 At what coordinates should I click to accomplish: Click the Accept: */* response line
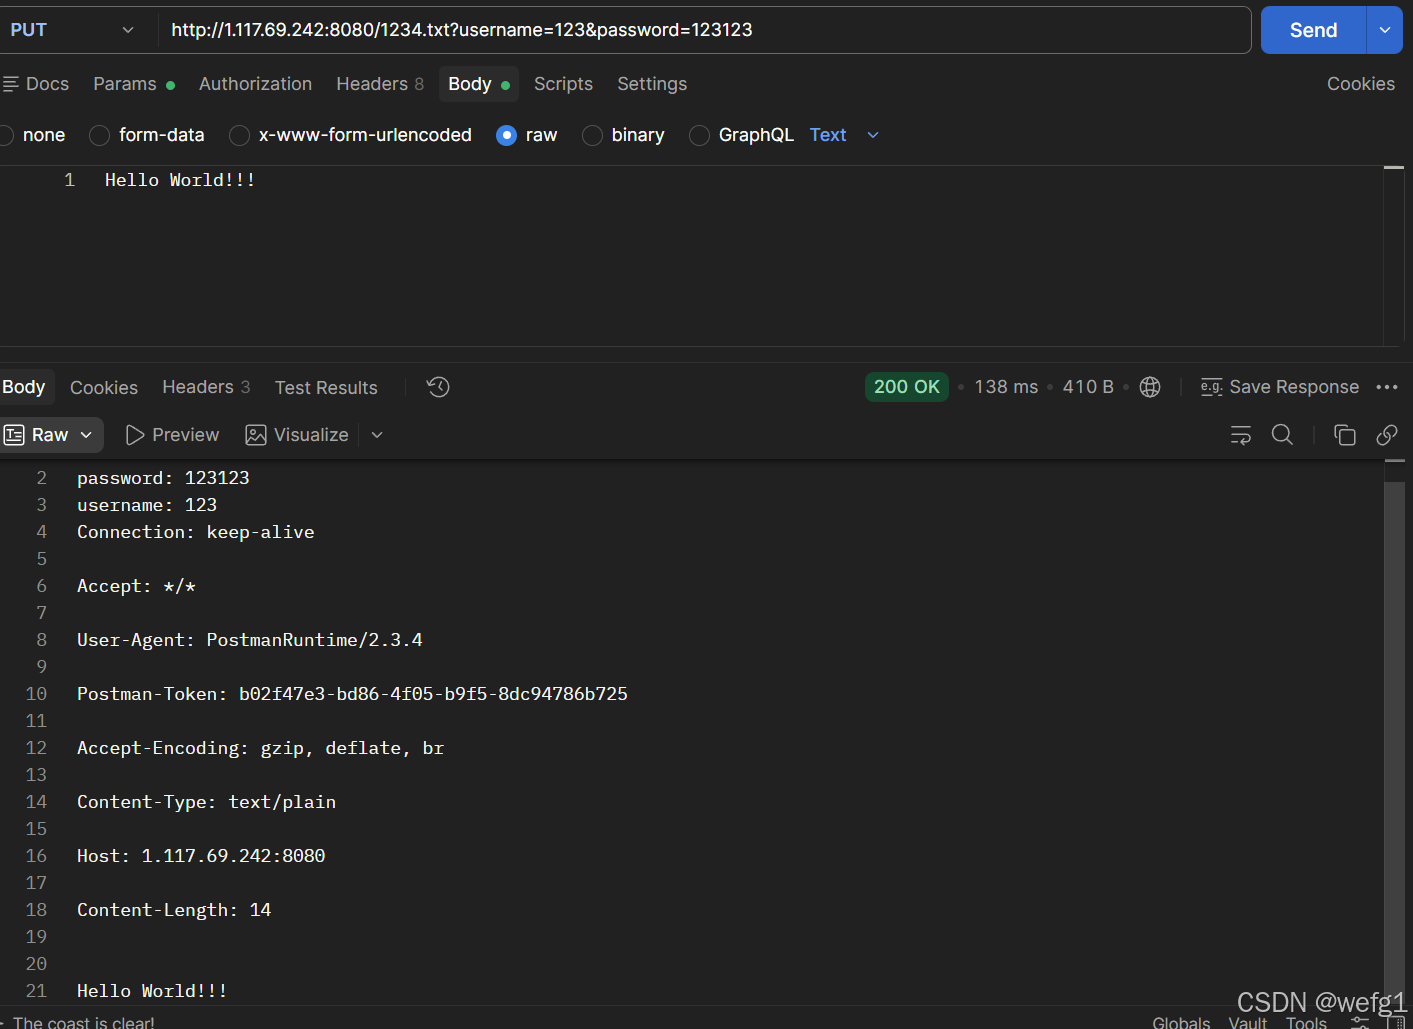(x=136, y=586)
